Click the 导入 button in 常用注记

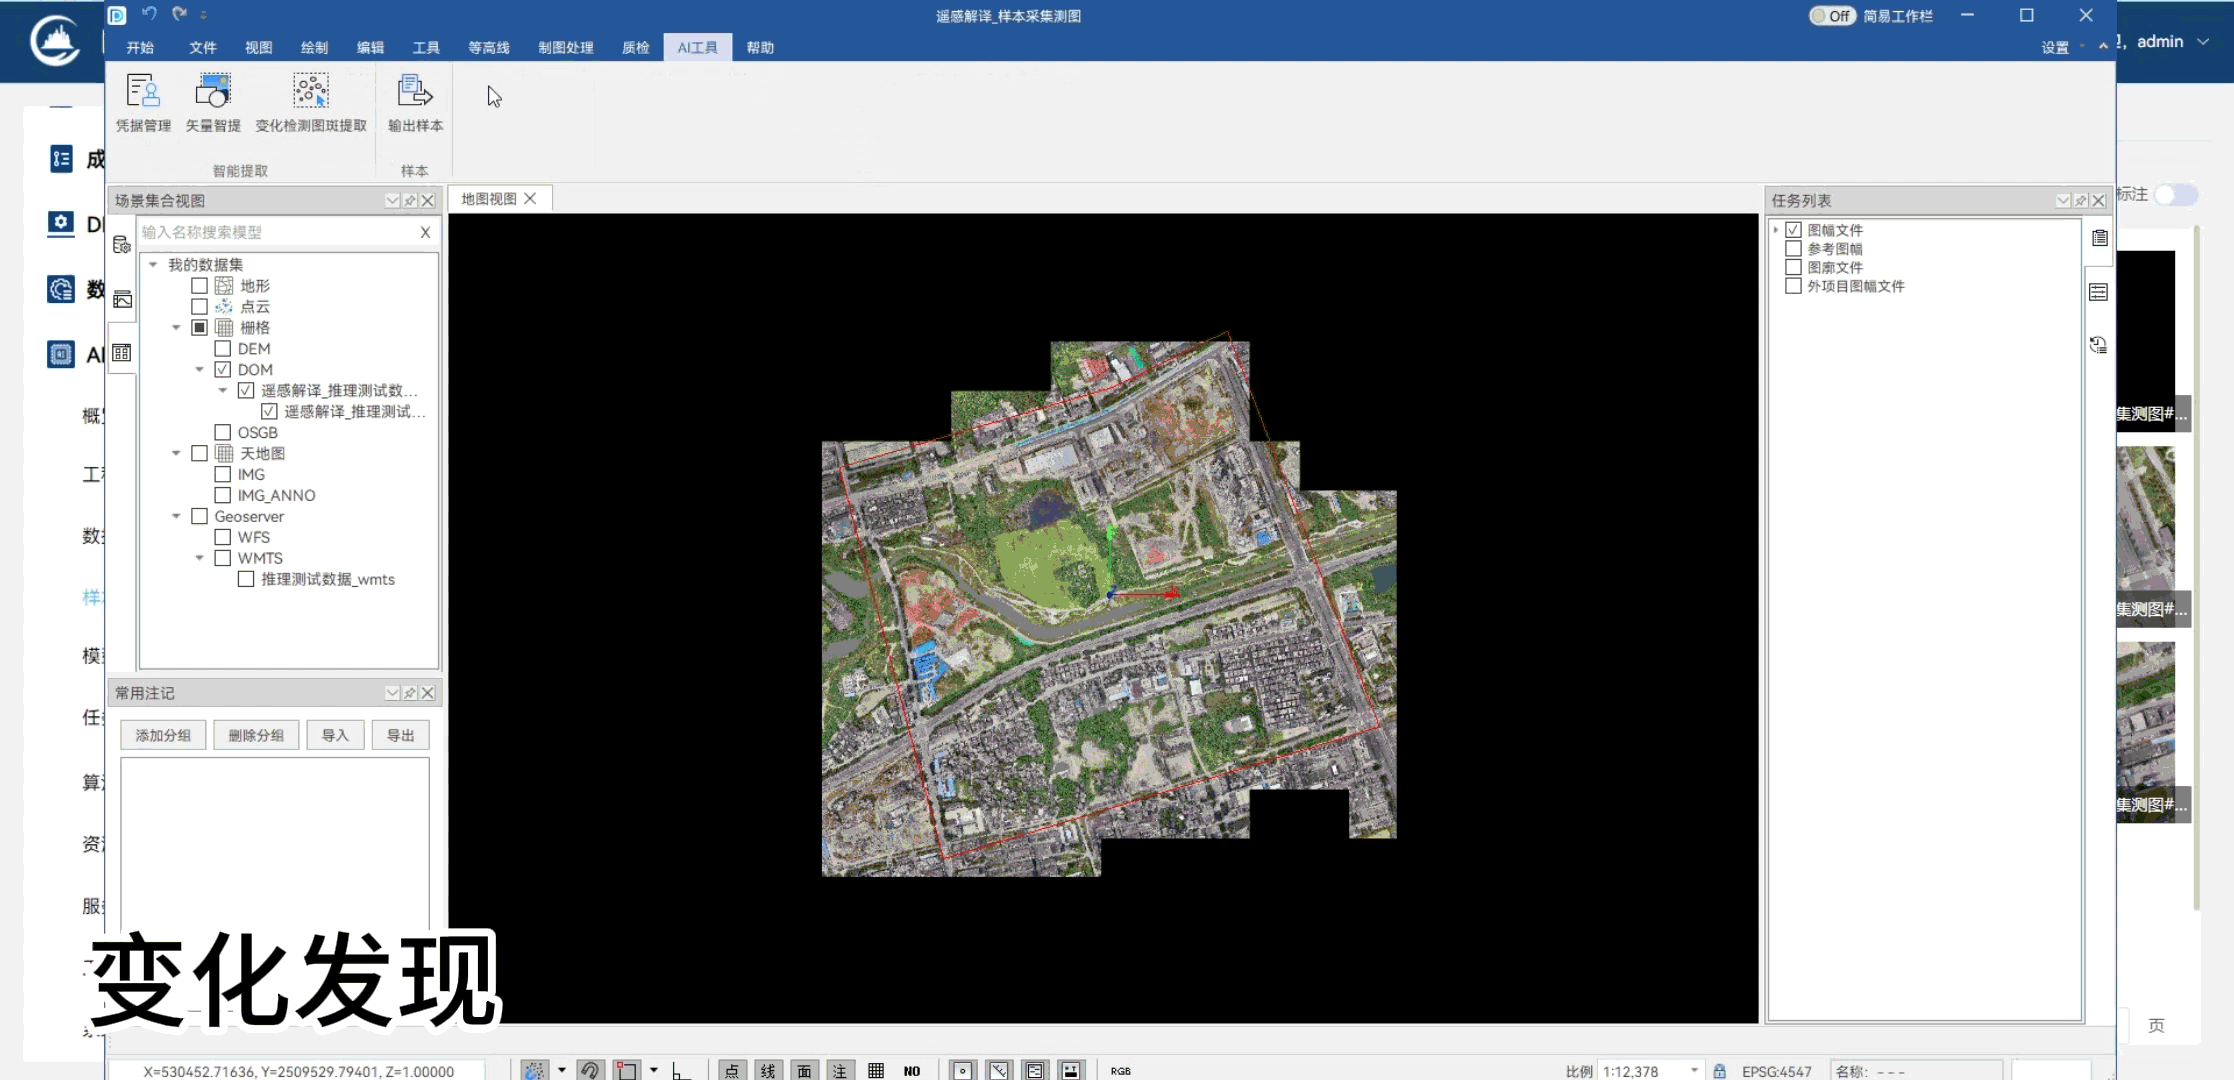click(335, 735)
